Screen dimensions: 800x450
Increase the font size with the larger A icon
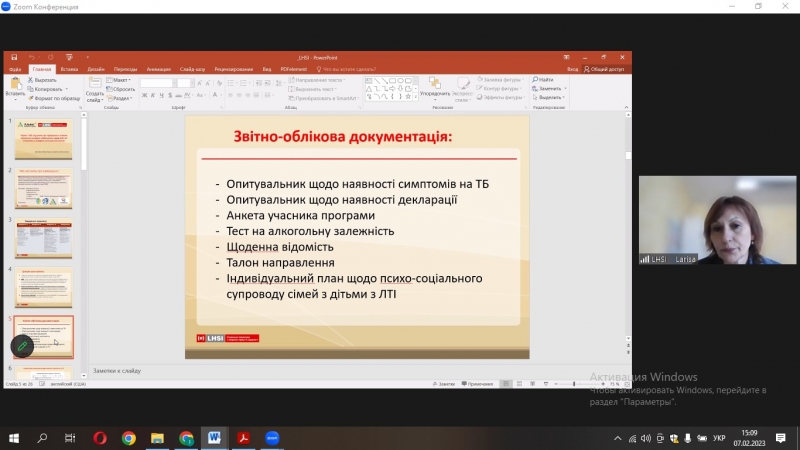coord(199,83)
